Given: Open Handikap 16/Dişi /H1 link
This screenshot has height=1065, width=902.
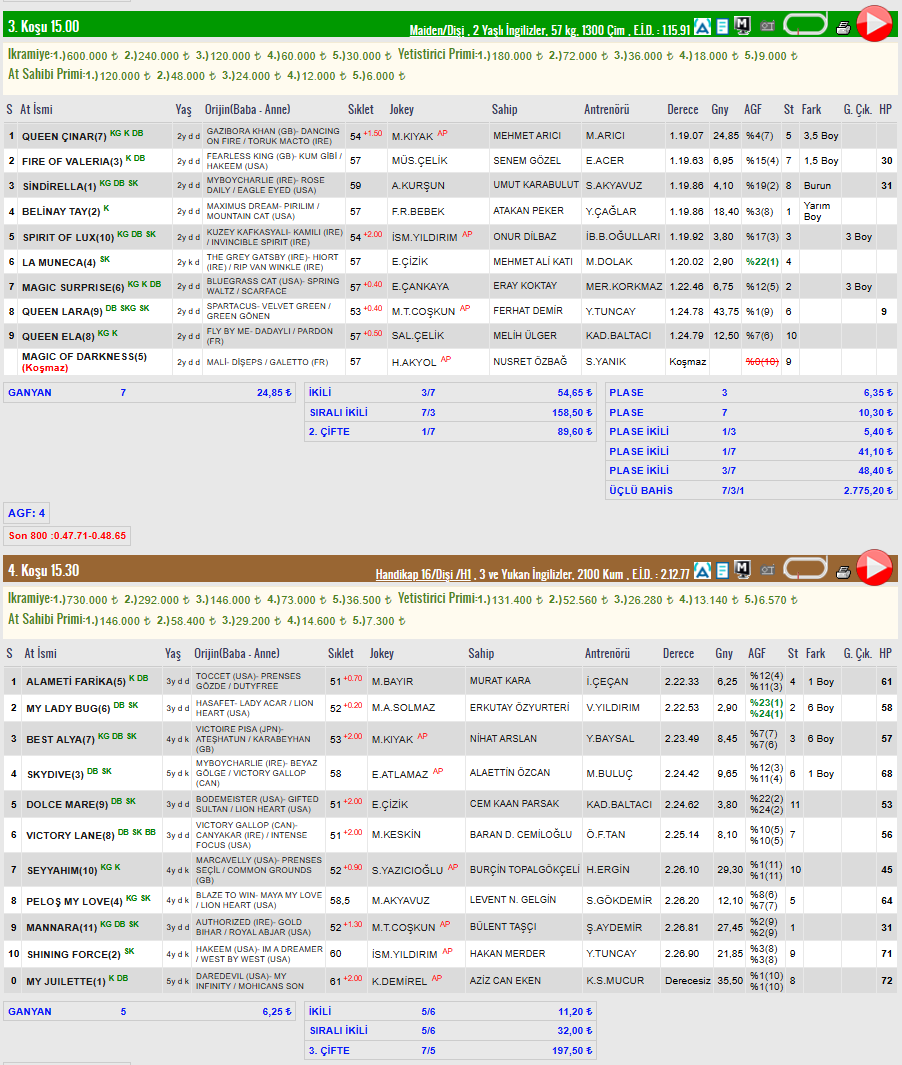Looking at the screenshot, I should tap(423, 575).
